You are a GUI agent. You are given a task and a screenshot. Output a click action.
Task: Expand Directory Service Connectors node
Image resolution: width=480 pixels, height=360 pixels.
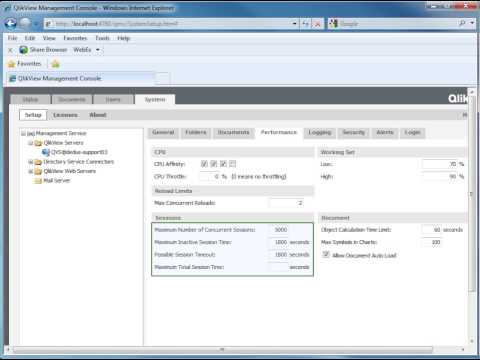30,162
